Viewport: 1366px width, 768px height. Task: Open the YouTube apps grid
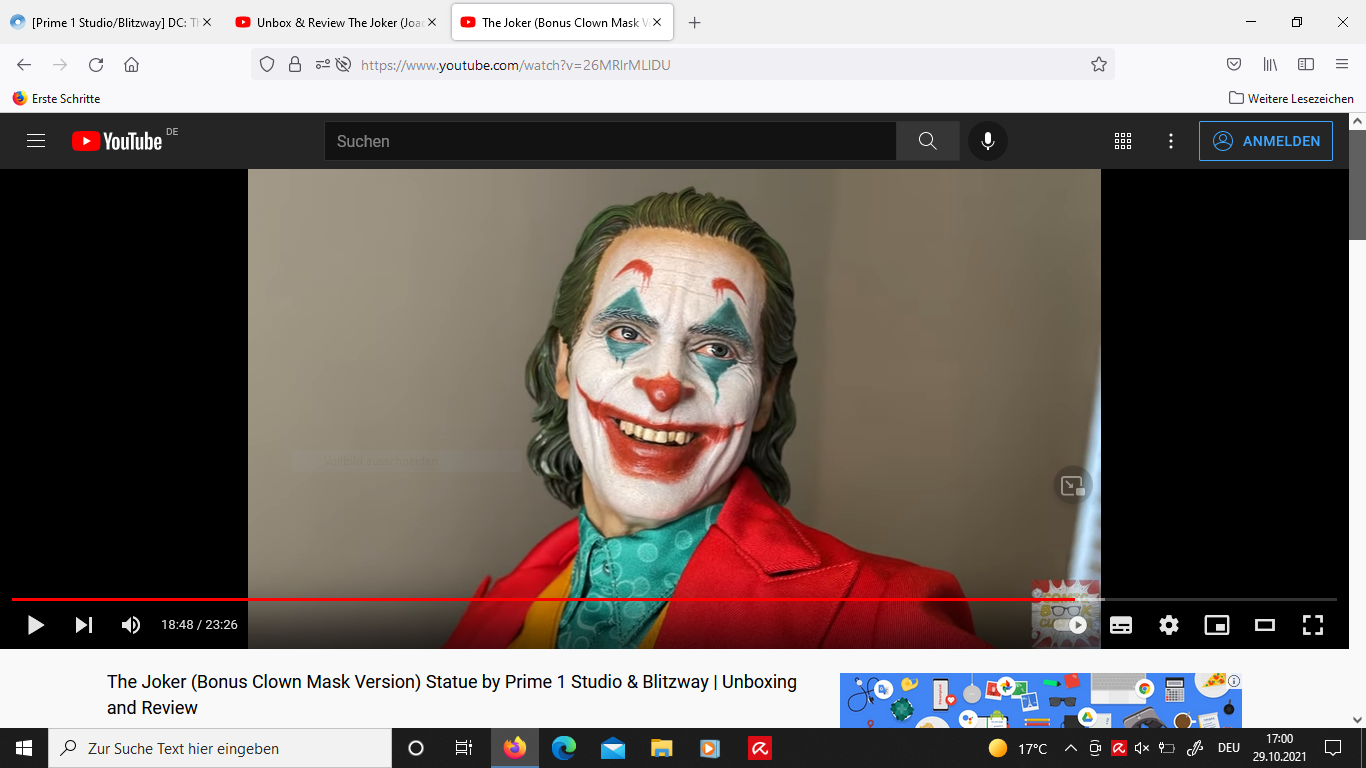pos(1123,141)
